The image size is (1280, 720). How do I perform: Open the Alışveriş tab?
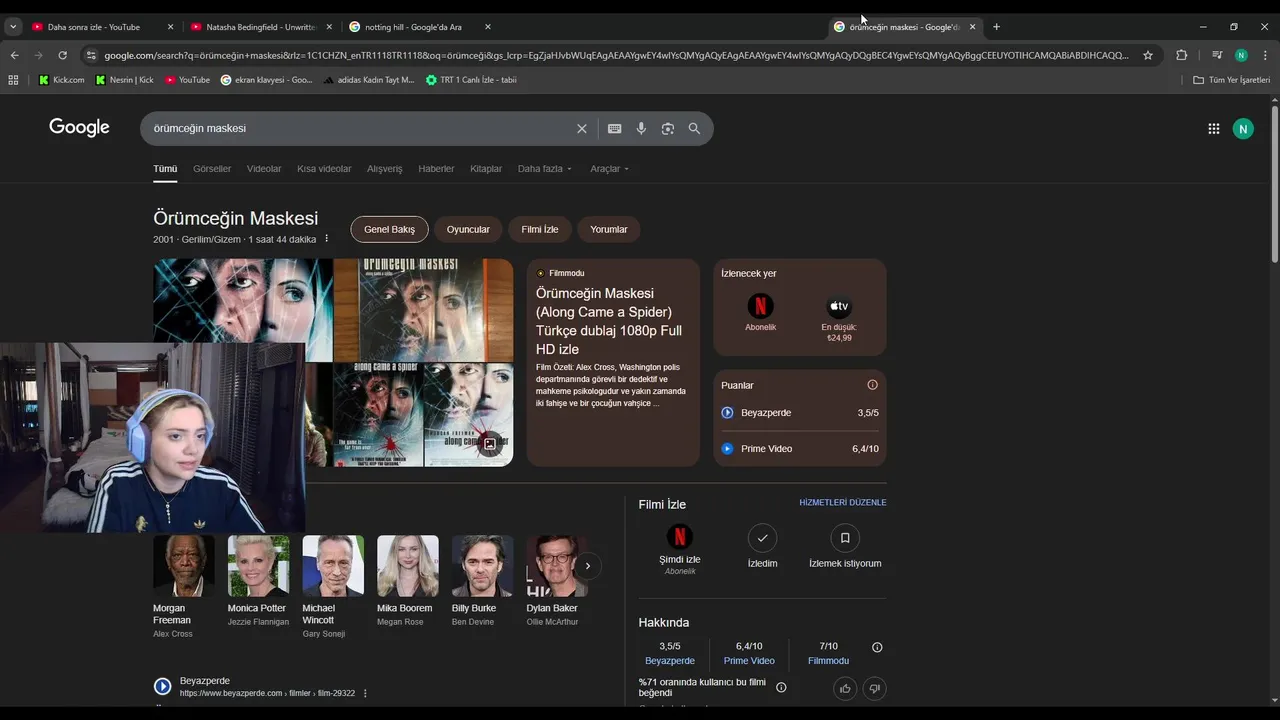pyautogui.click(x=384, y=169)
